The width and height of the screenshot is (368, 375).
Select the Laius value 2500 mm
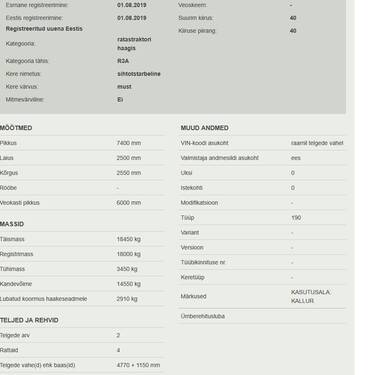point(129,158)
